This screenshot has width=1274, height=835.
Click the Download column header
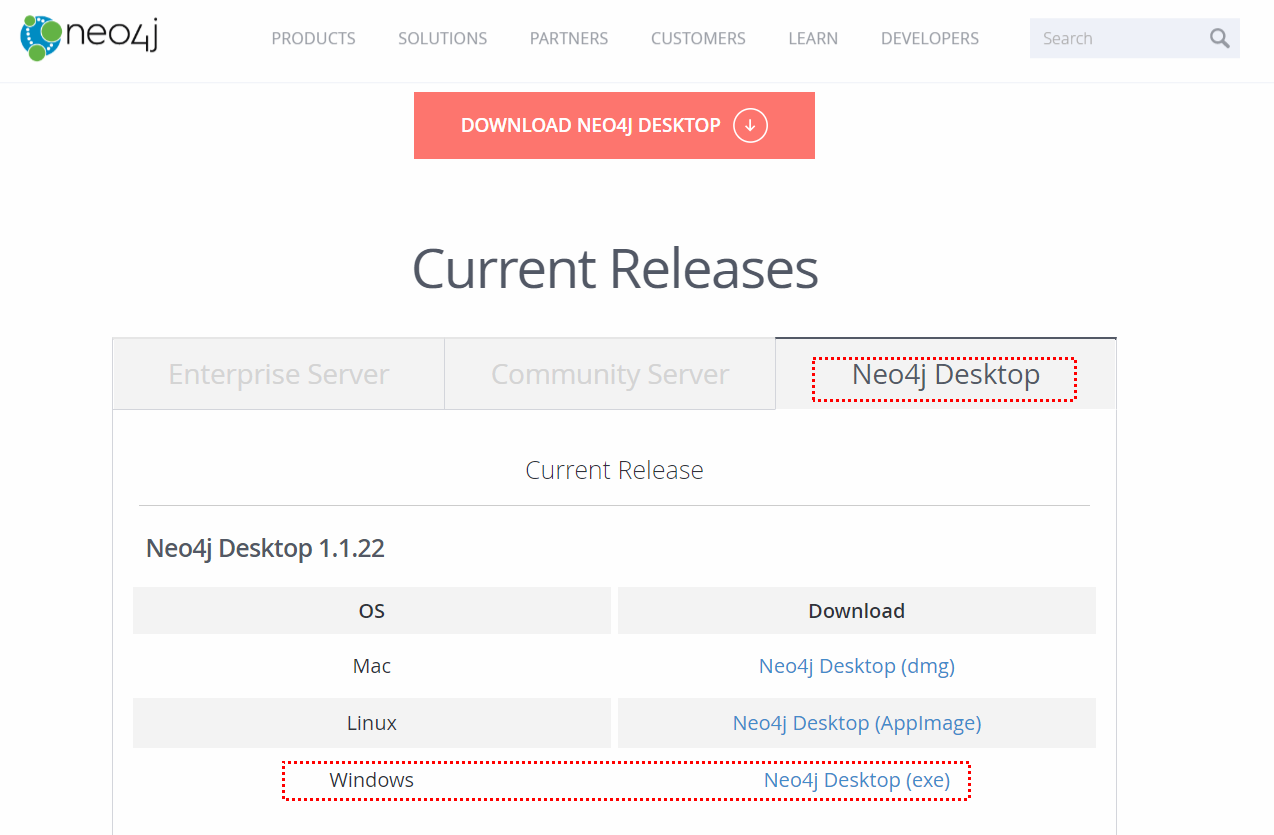point(856,610)
